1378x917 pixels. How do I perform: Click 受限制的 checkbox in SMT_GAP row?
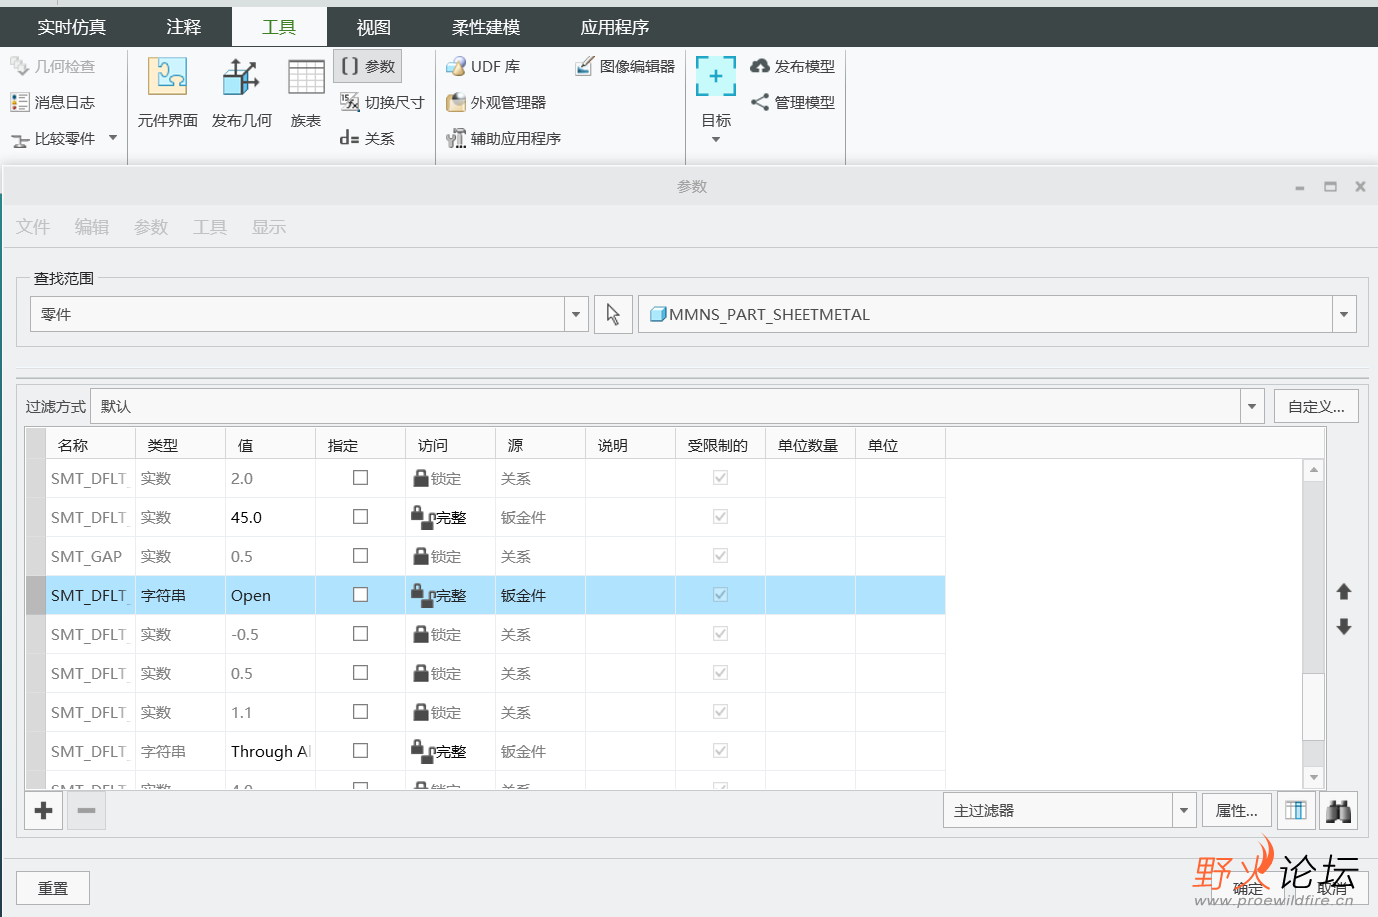point(720,556)
